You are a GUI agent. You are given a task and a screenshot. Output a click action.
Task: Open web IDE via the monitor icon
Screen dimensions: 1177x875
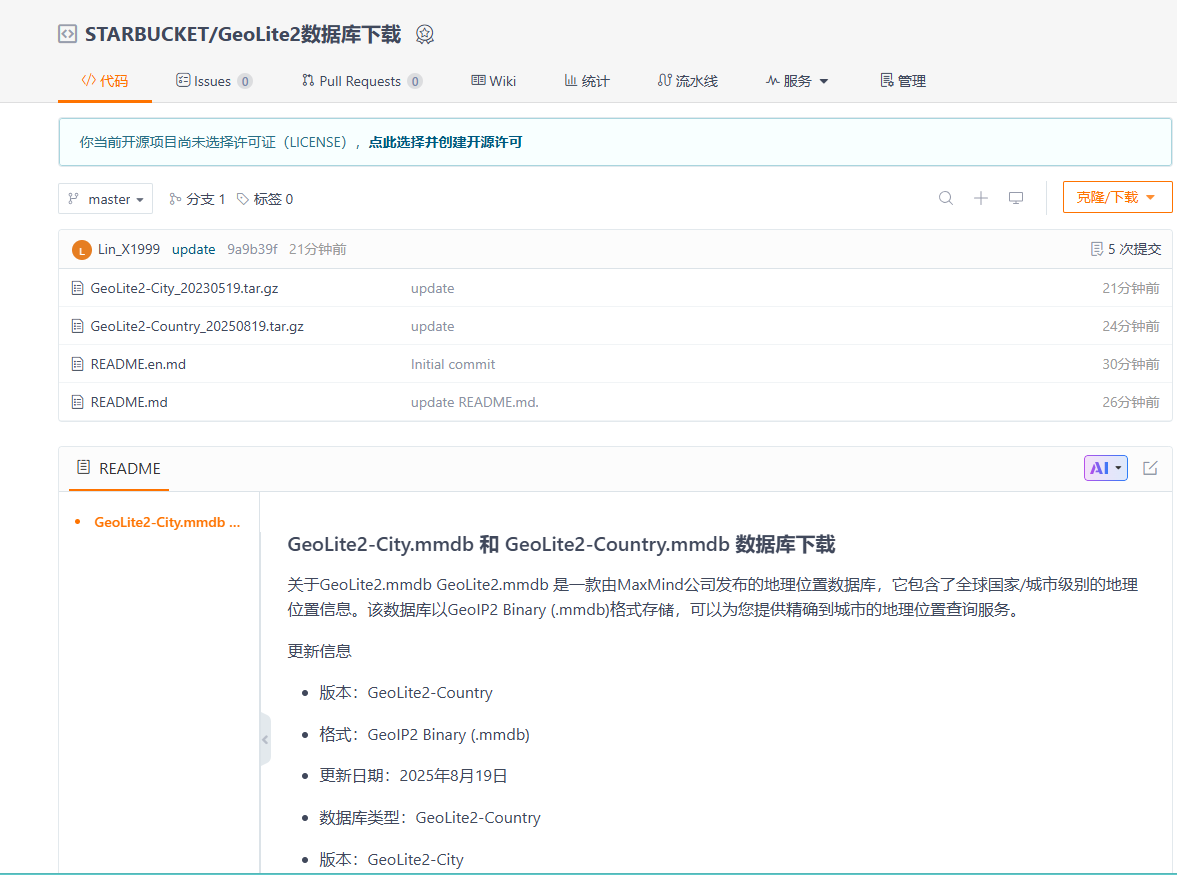(x=1016, y=198)
